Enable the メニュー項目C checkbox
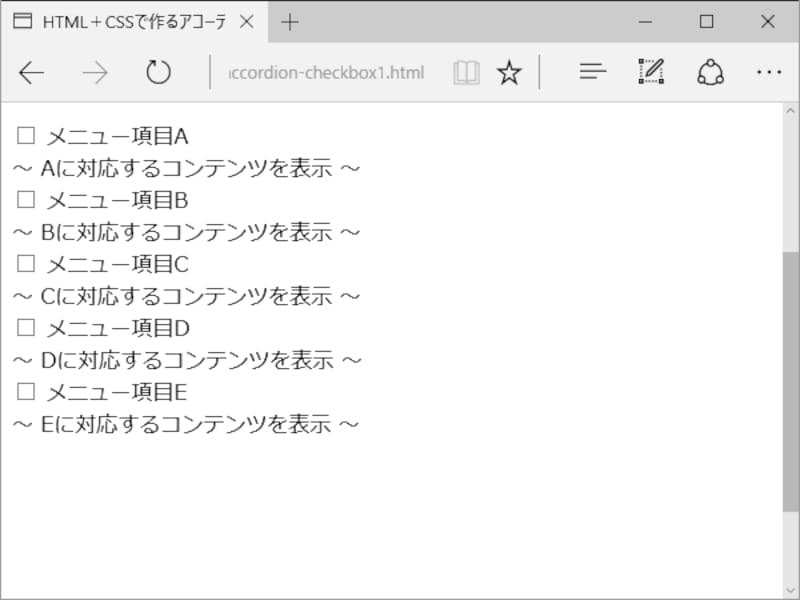This screenshot has height=600, width=800. coord(26,263)
